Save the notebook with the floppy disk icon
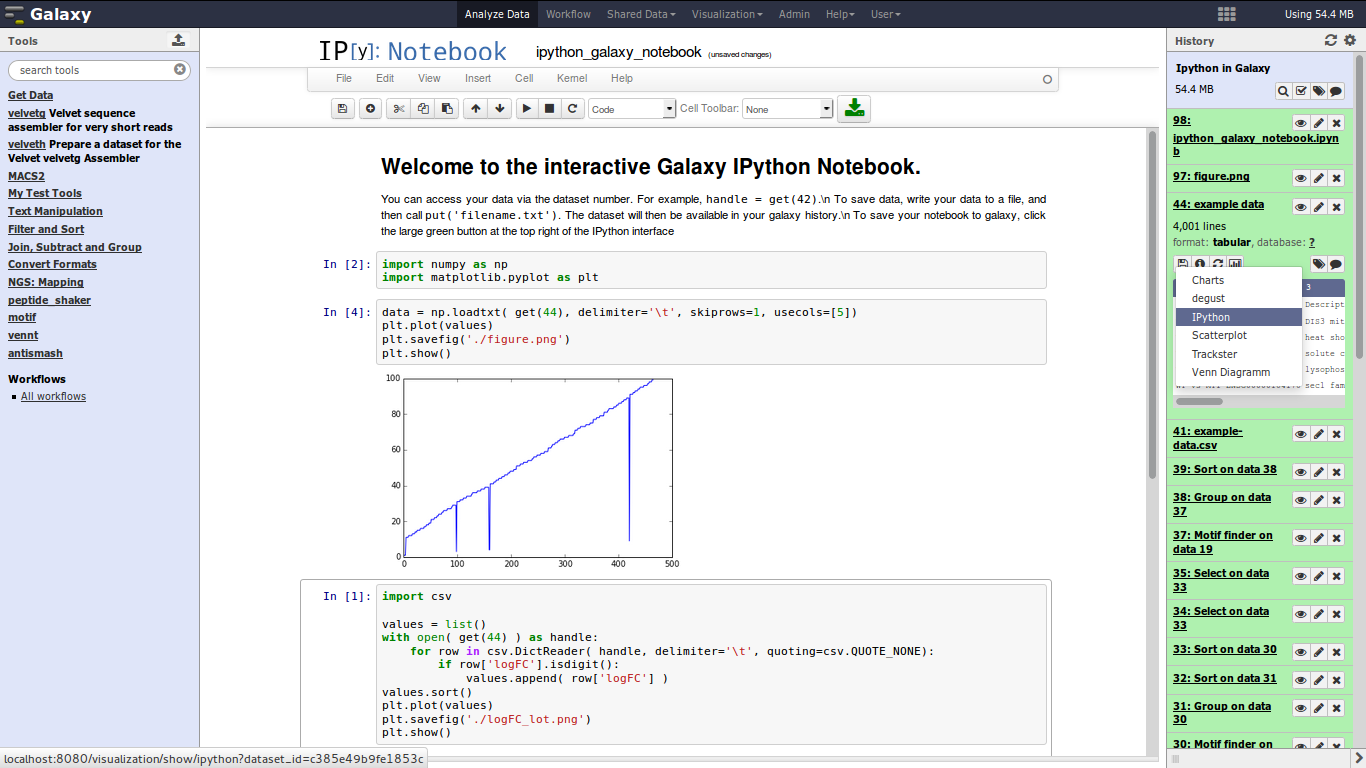 (x=343, y=108)
